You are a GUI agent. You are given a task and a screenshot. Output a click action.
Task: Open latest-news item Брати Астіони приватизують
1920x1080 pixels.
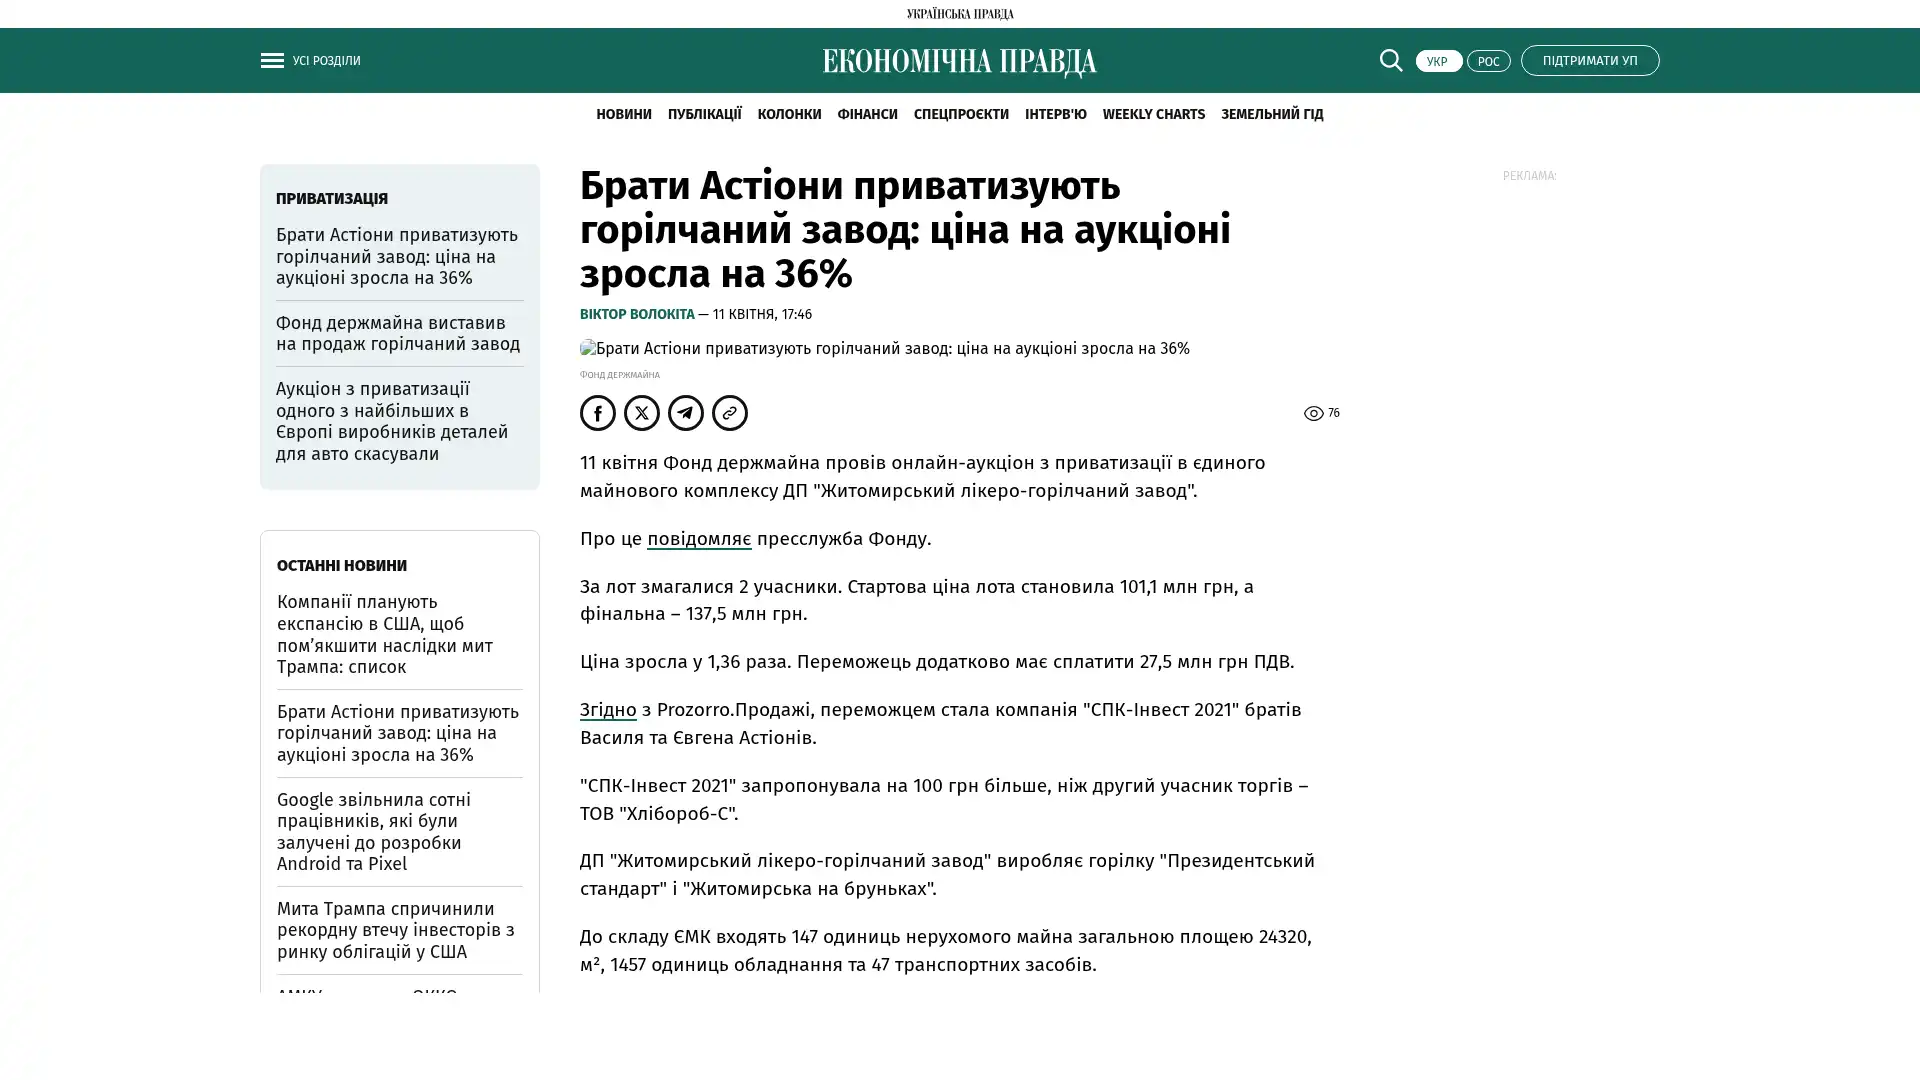[399, 733]
